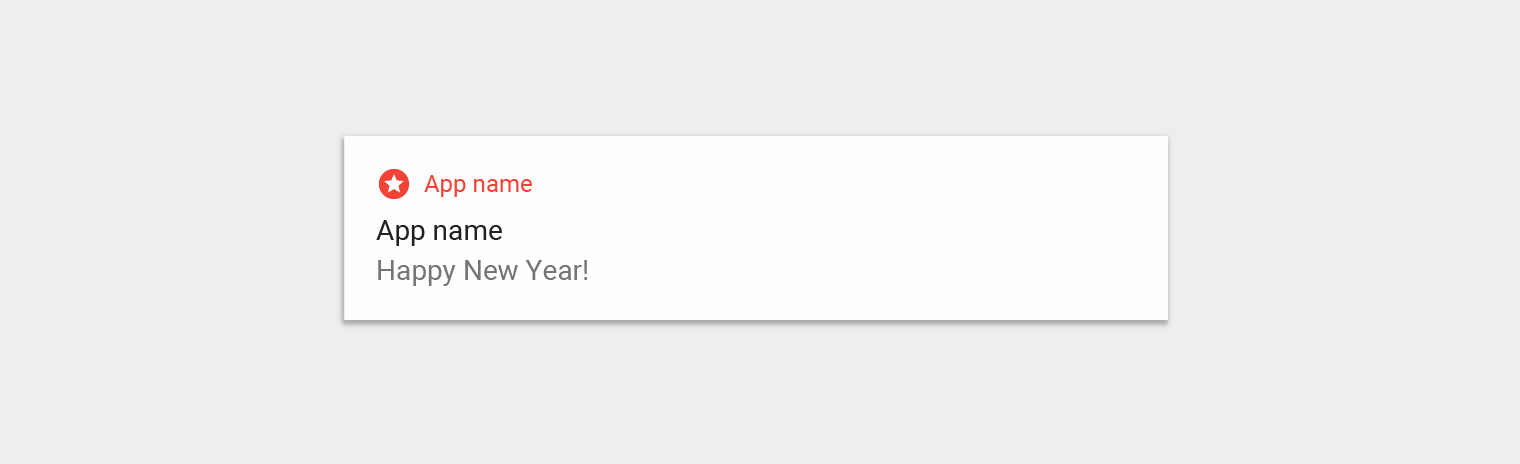Click the red star app icon
The image size is (1520, 464).
394,184
